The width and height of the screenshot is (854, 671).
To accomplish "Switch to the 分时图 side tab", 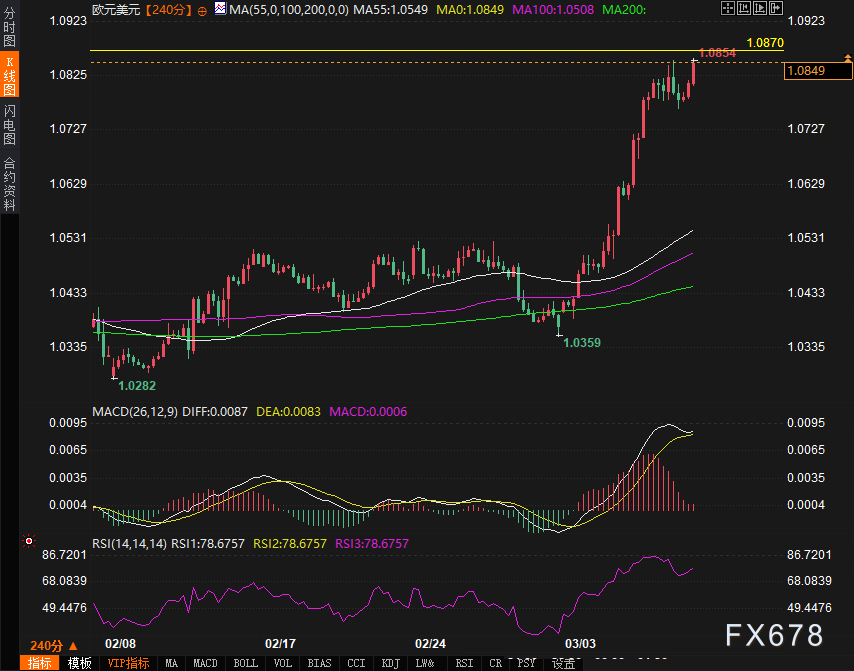I will [9, 27].
